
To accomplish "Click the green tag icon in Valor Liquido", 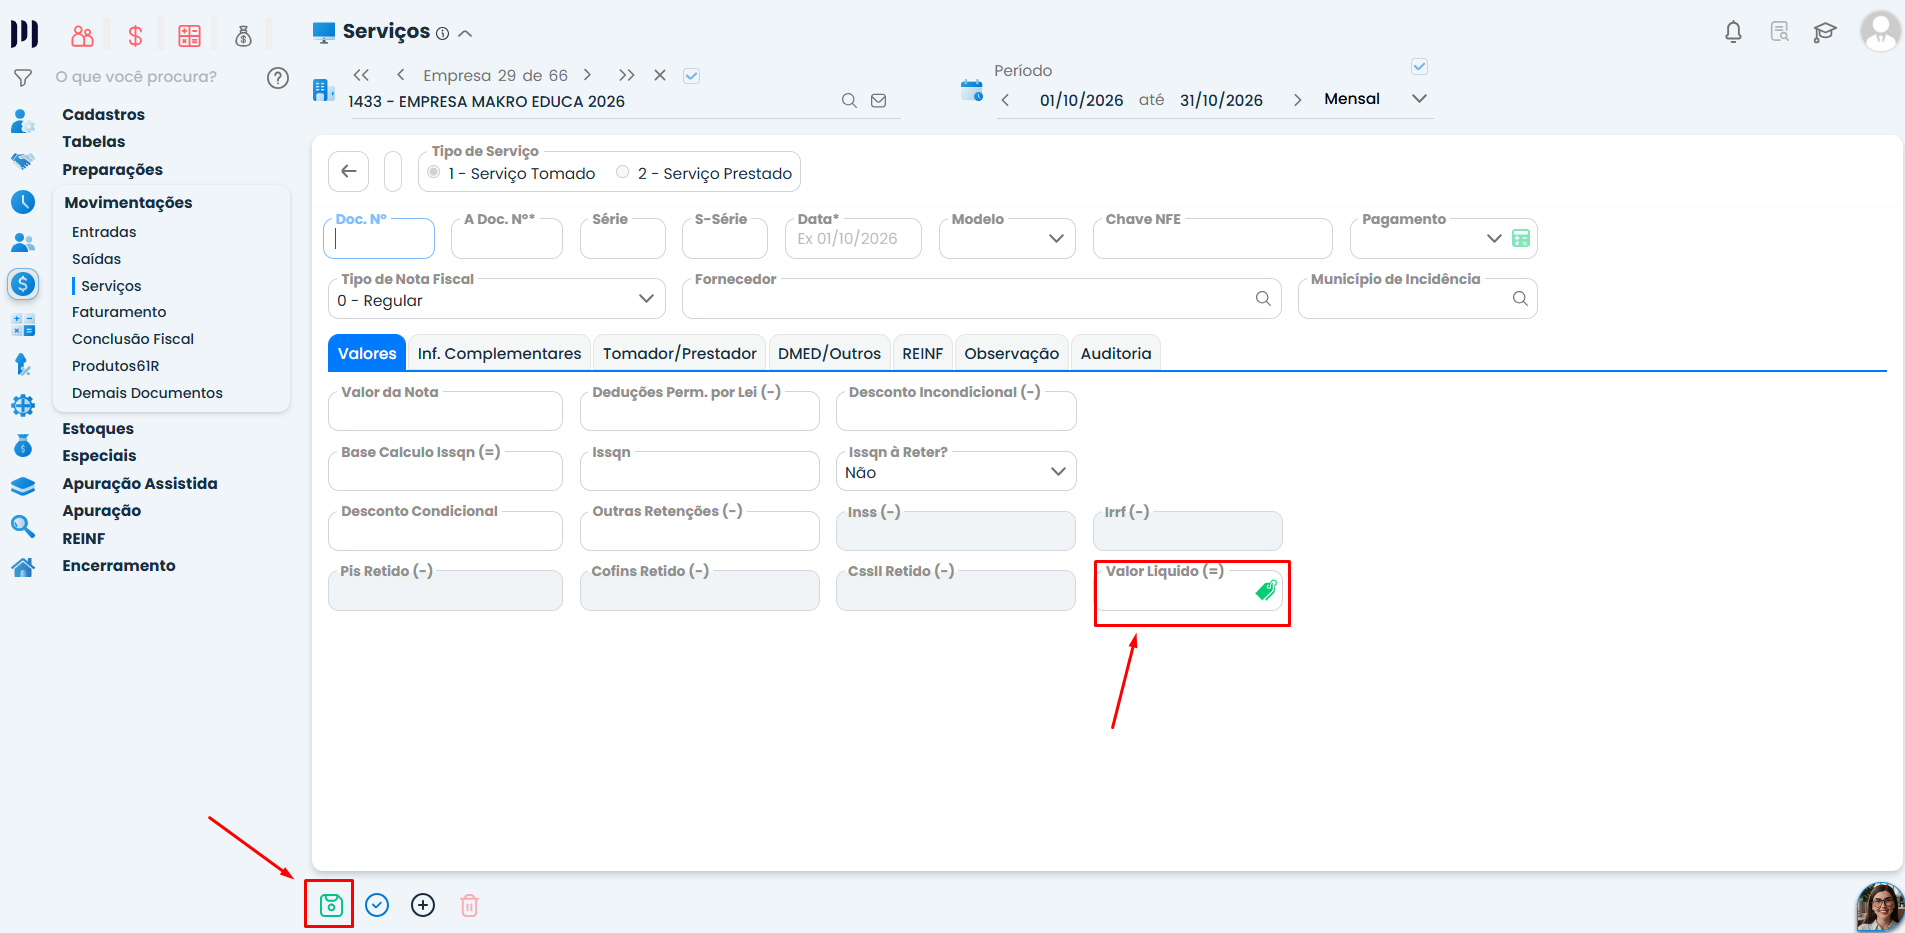I will point(1266,590).
